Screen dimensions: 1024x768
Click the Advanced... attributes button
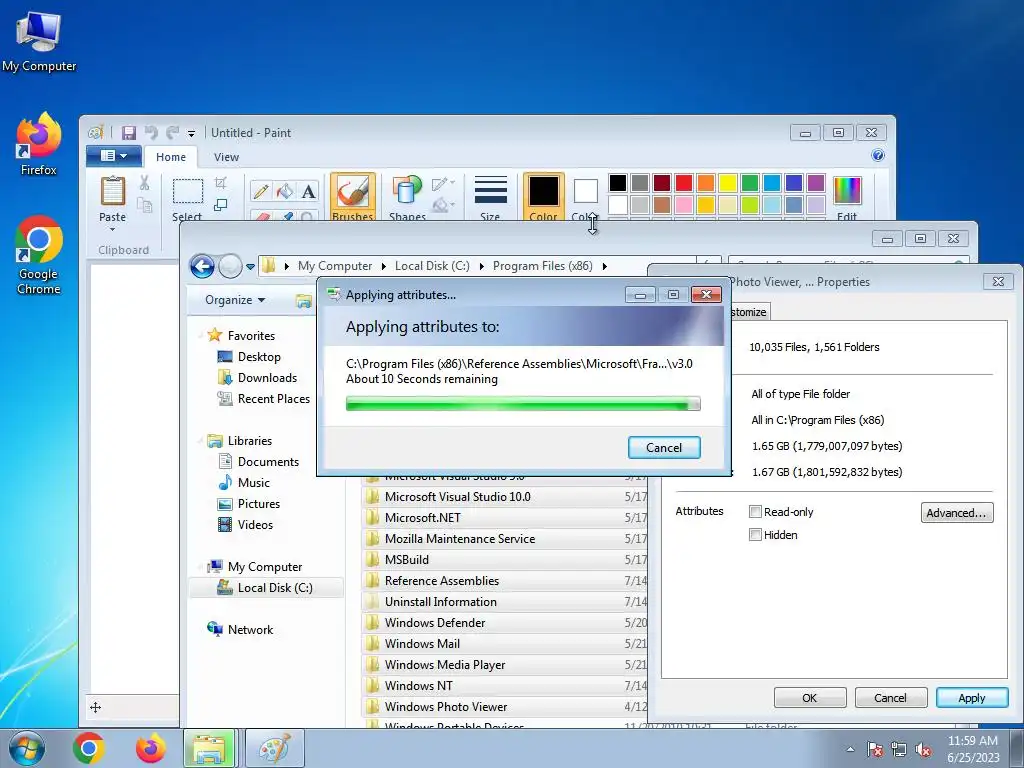pyautogui.click(x=957, y=513)
